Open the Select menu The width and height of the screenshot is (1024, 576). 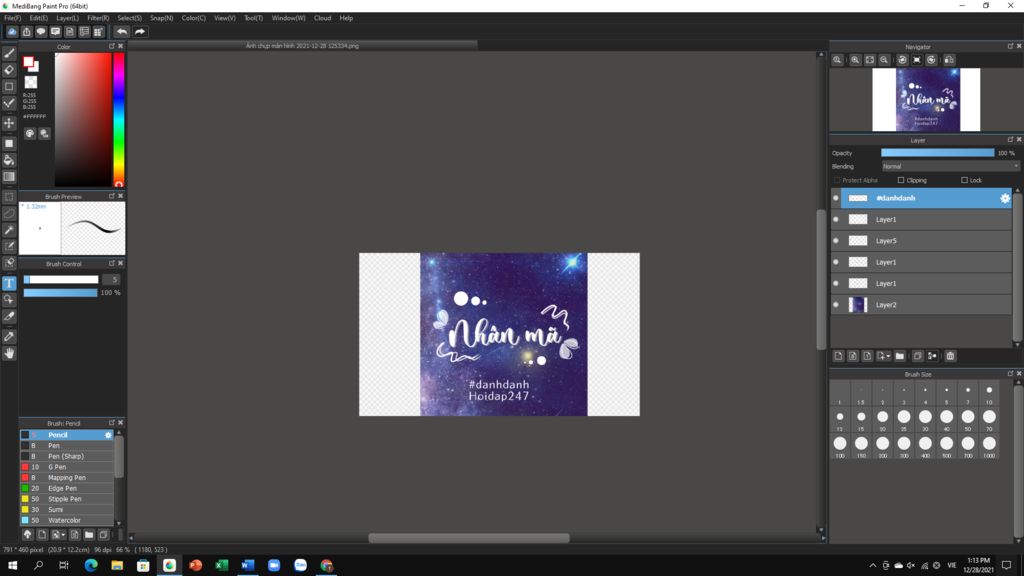(129, 18)
